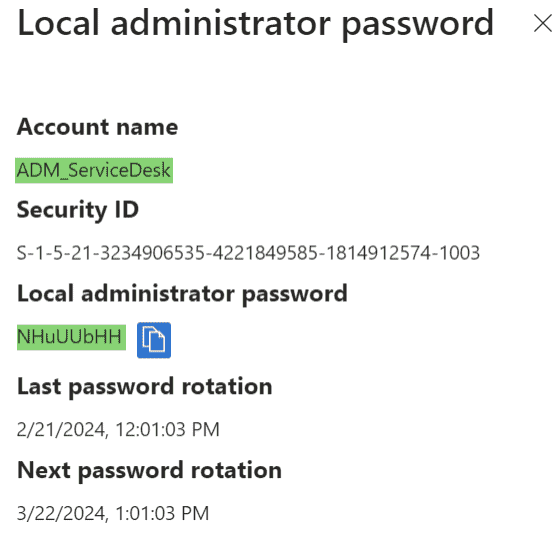The height and width of the screenshot is (542, 560).
Task: Click the Next password rotation date value
Action: [x=113, y=513]
